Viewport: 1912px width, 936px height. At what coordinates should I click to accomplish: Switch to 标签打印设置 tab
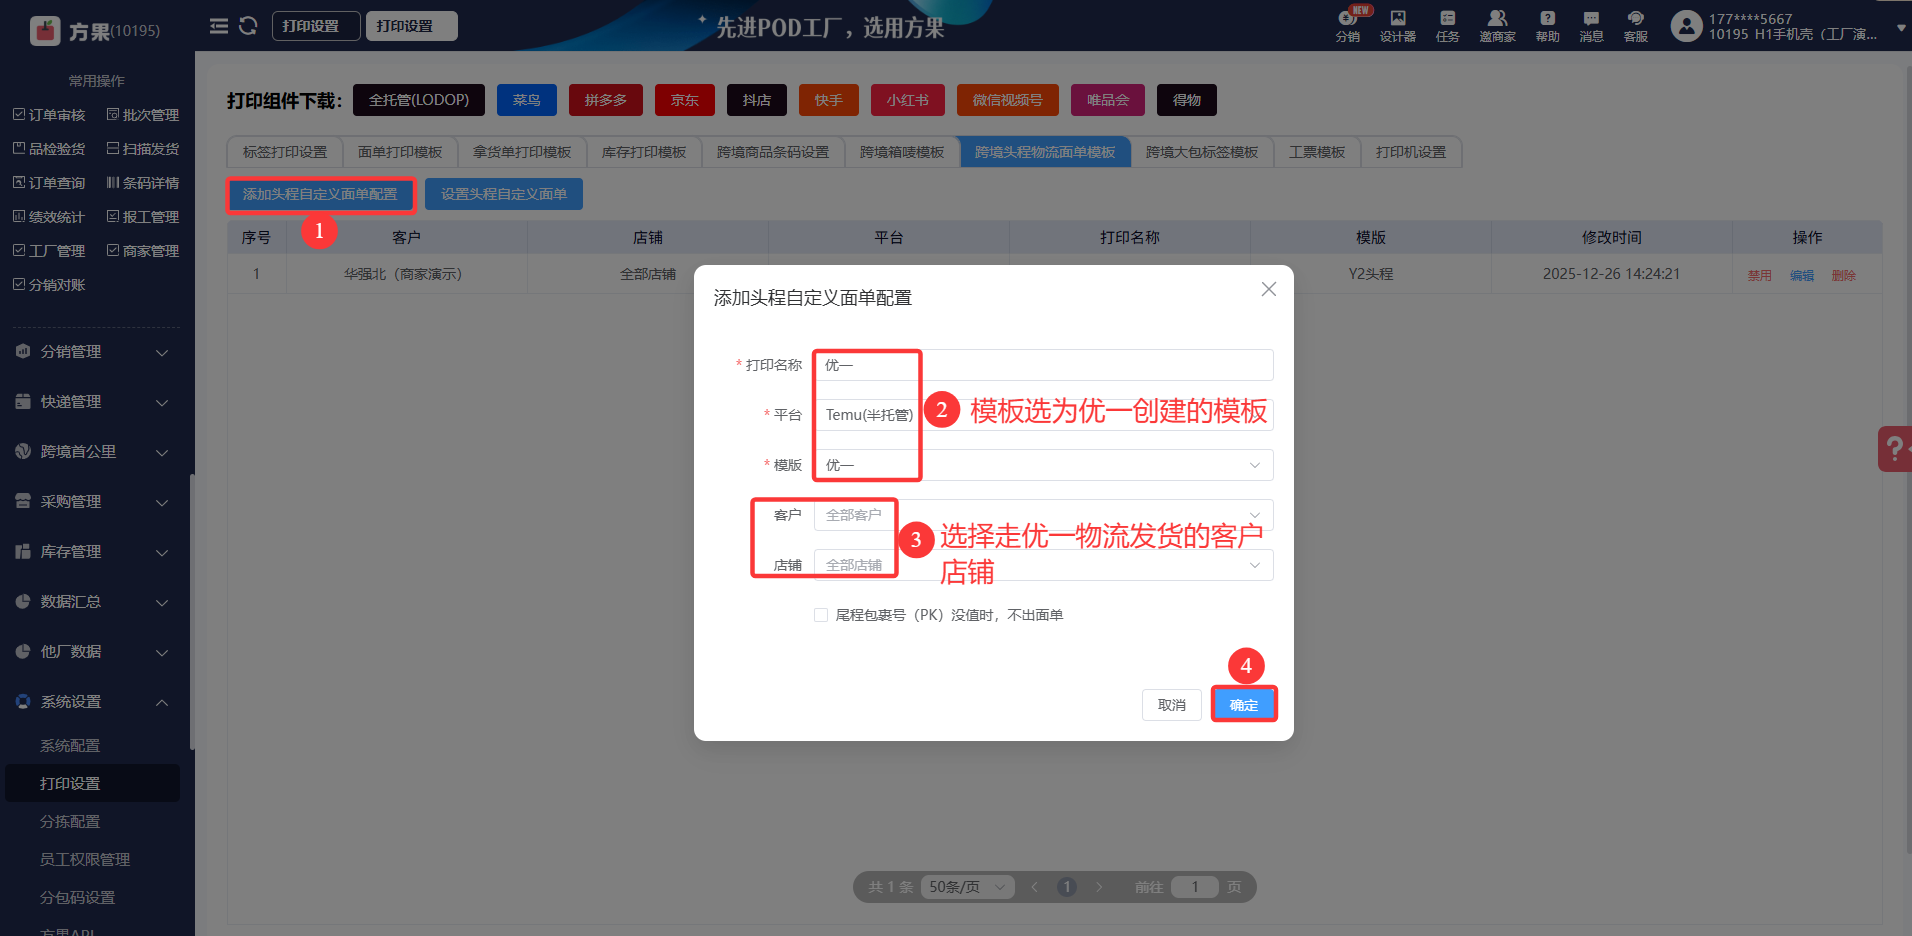click(x=285, y=152)
